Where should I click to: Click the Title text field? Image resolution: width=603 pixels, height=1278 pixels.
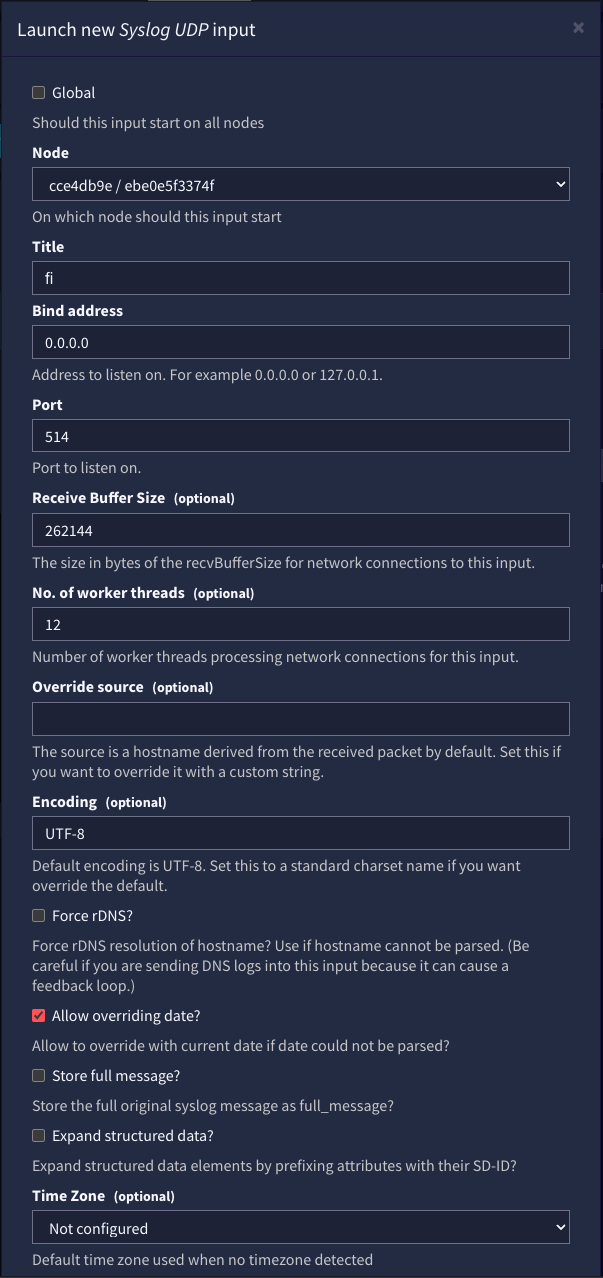pos(300,278)
